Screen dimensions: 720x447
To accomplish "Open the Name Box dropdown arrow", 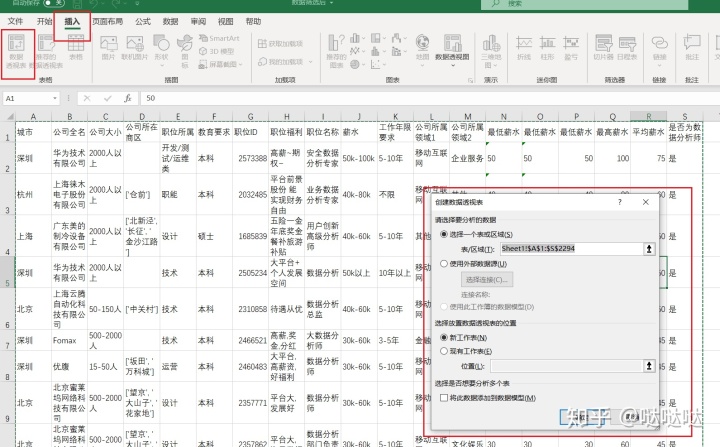I will click(x=55, y=98).
